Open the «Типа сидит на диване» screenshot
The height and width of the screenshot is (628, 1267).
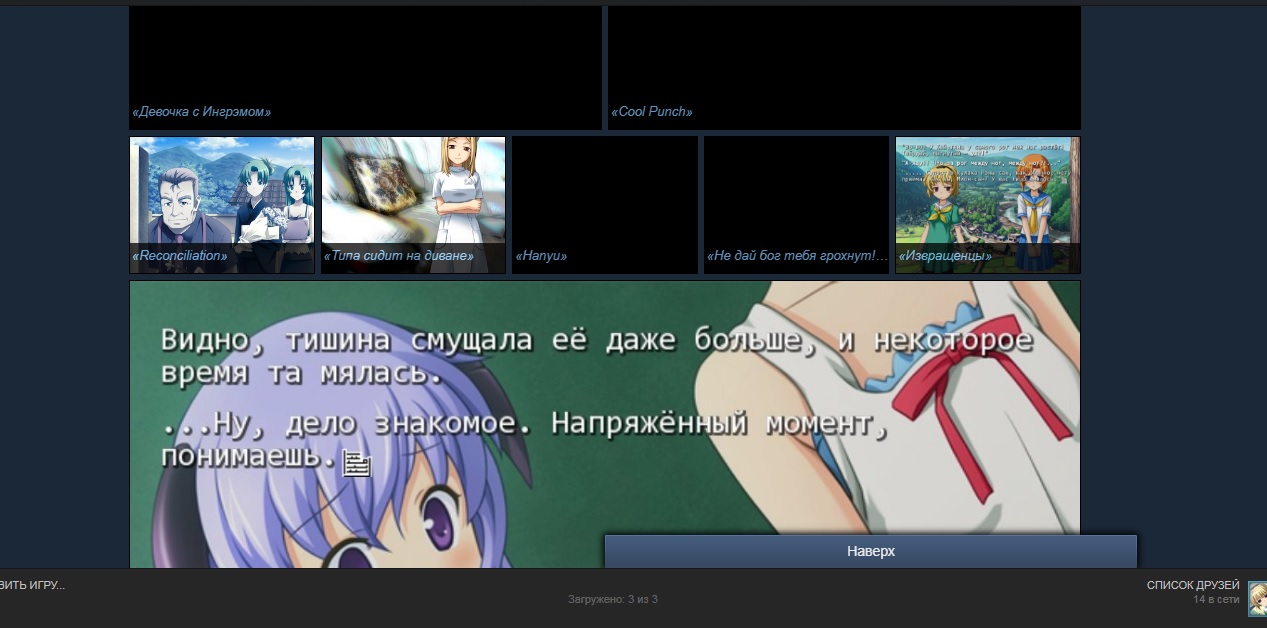coord(414,205)
